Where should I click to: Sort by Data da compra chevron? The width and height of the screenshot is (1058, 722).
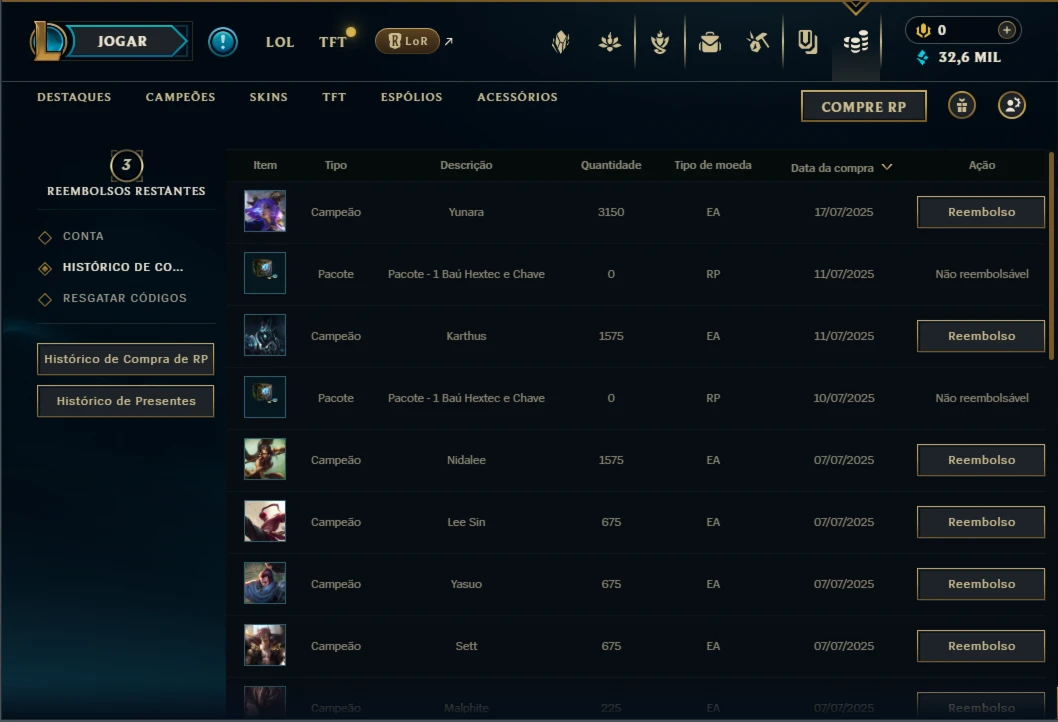point(887,167)
